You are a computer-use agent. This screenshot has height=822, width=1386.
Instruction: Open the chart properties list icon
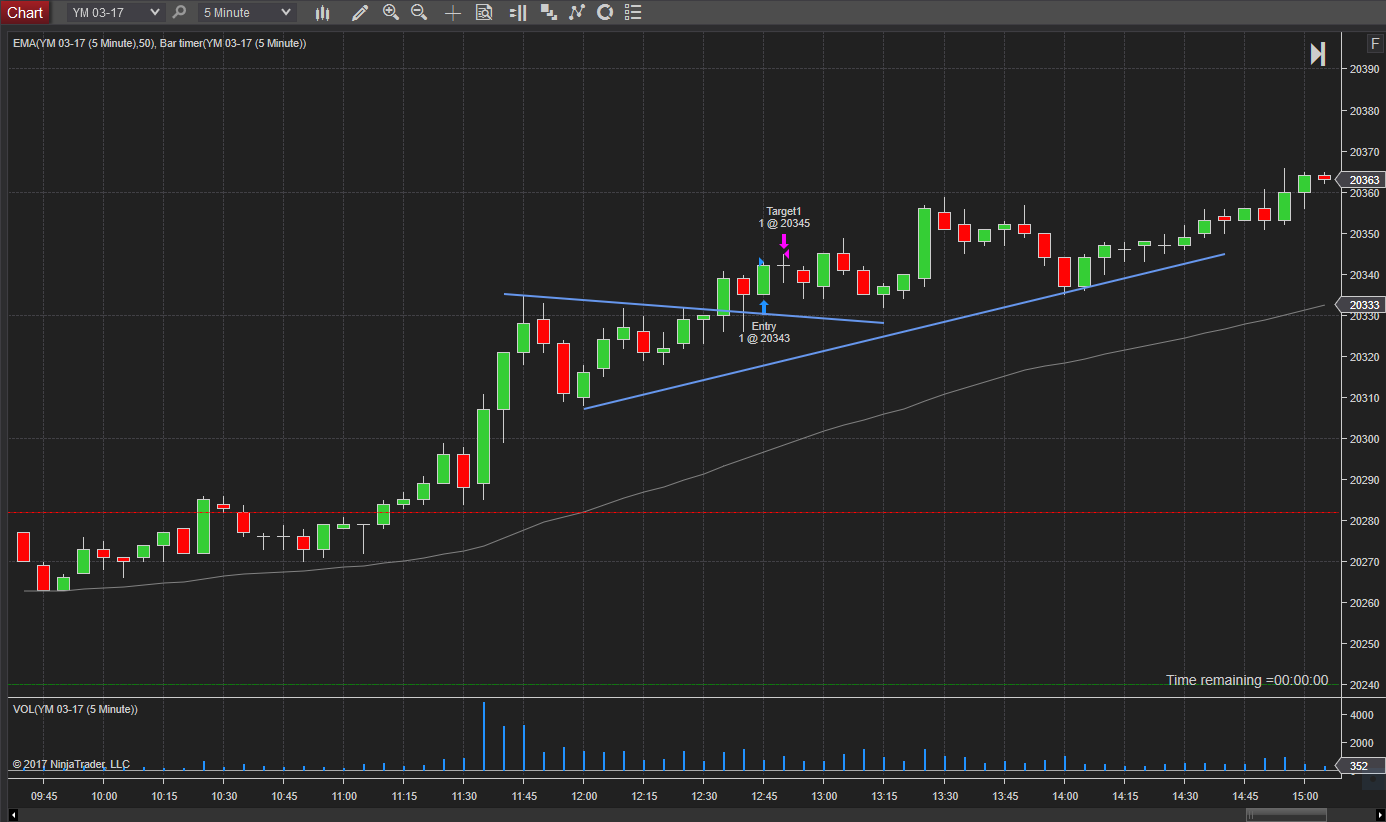[632, 13]
